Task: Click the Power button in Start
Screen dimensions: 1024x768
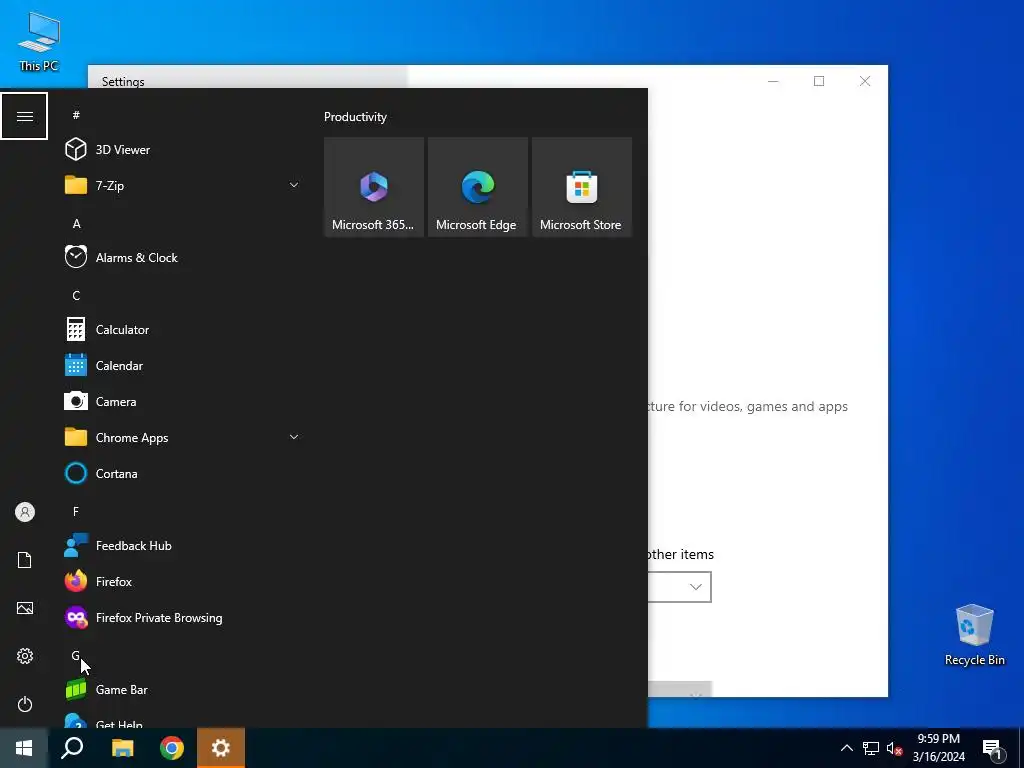Action: pos(25,704)
